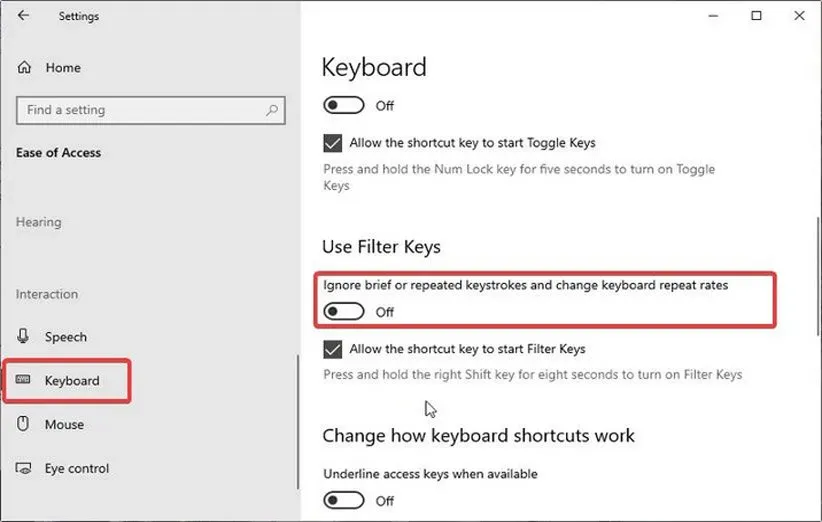Open the Speech settings page
The height and width of the screenshot is (522, 822).
coord(66,337)
